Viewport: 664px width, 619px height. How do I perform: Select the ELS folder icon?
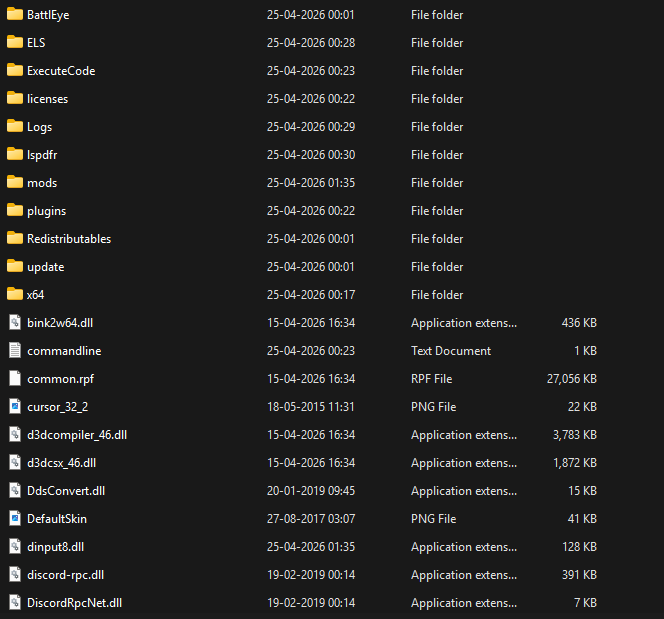pyautogui.click(x=14, y=43)
